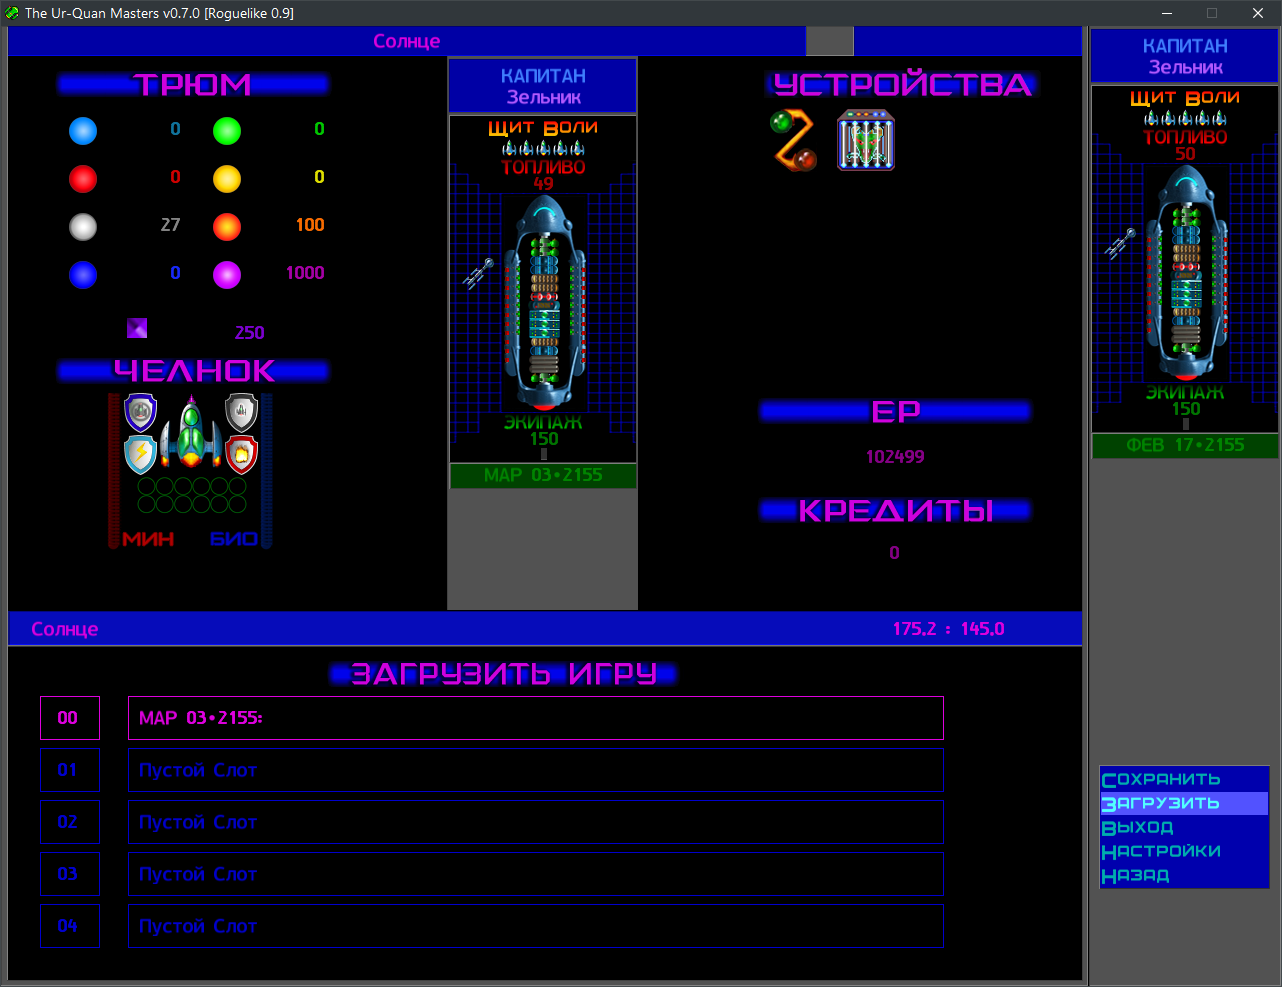Click the lander ship icon under ЧЕЛНОК
This screenshot has width=1282, height=987.
191,432
